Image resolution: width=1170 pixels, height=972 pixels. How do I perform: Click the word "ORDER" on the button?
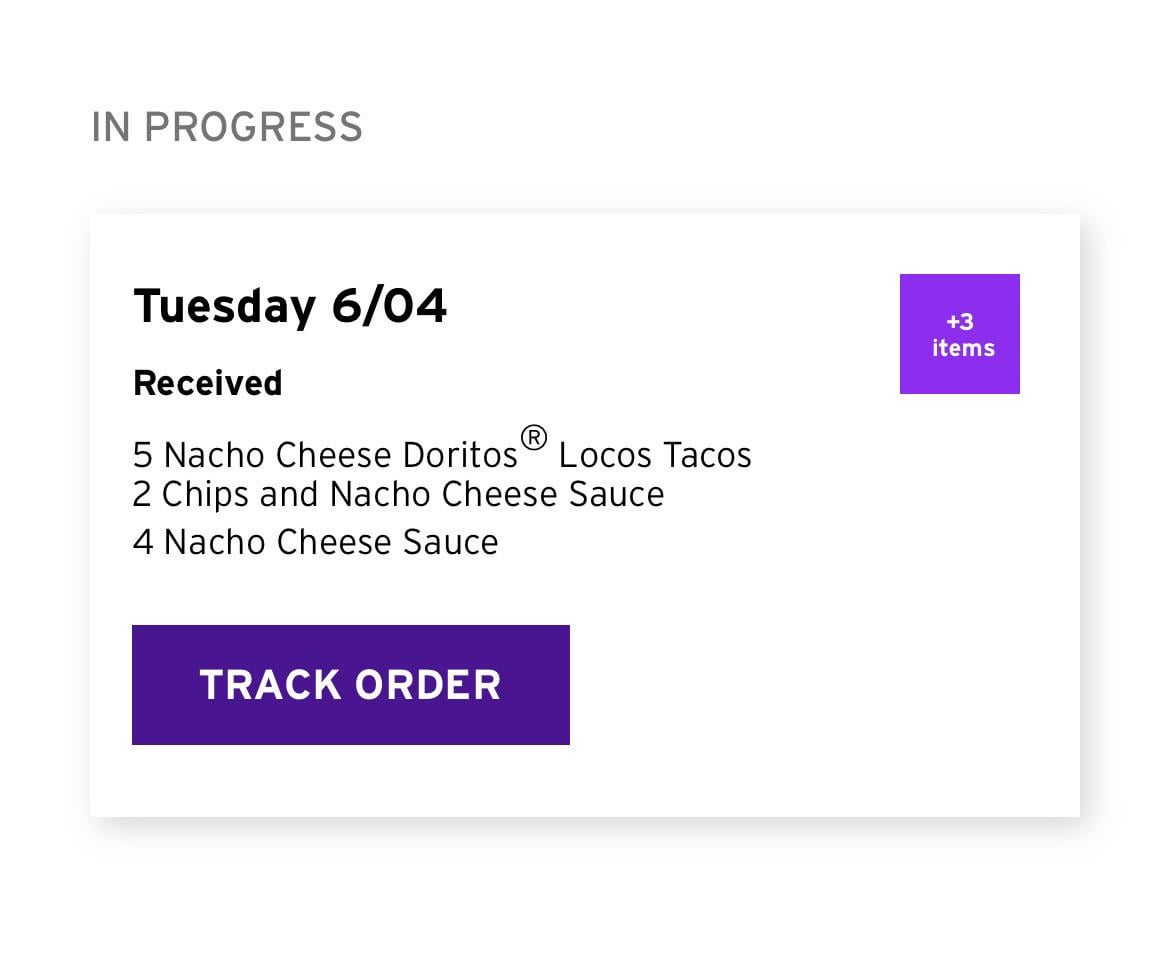pos(428,685)
